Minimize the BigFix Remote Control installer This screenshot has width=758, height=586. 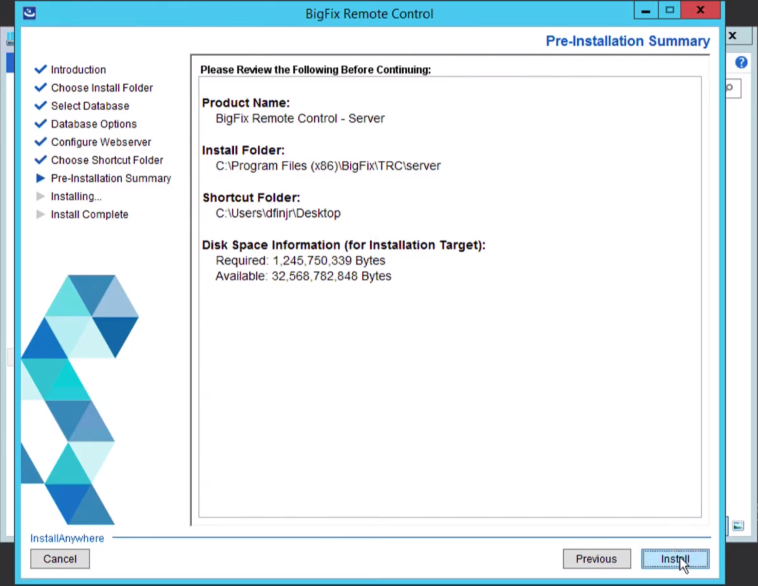645,10
